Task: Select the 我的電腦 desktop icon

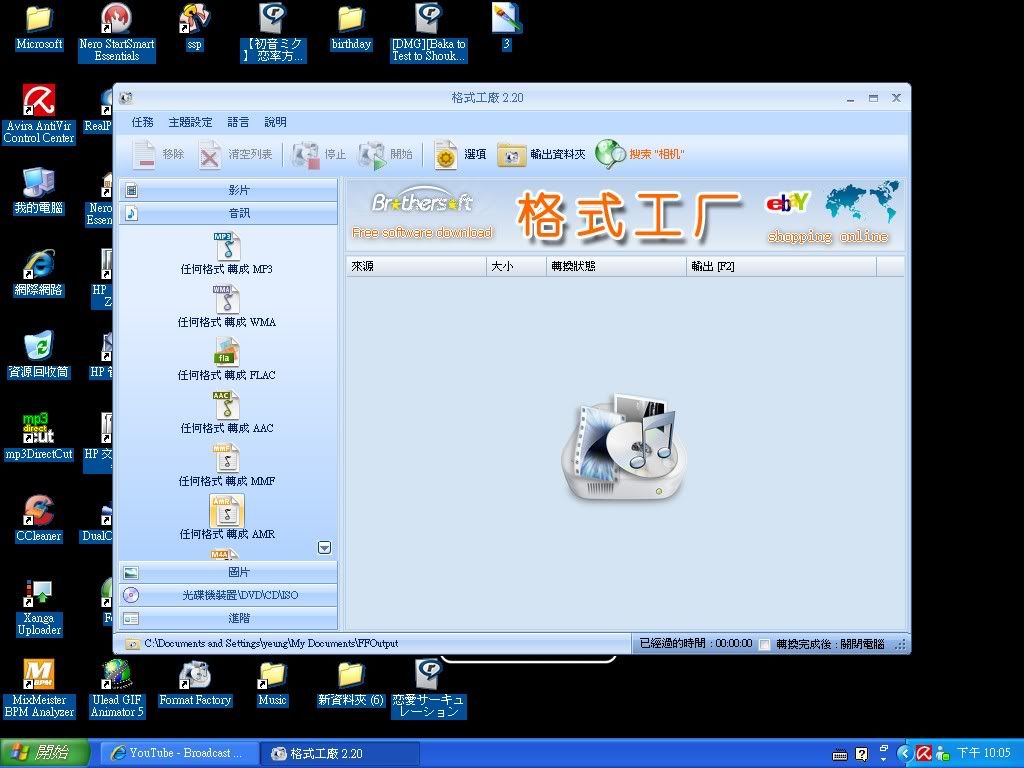Action: click(x=39, y=191)
